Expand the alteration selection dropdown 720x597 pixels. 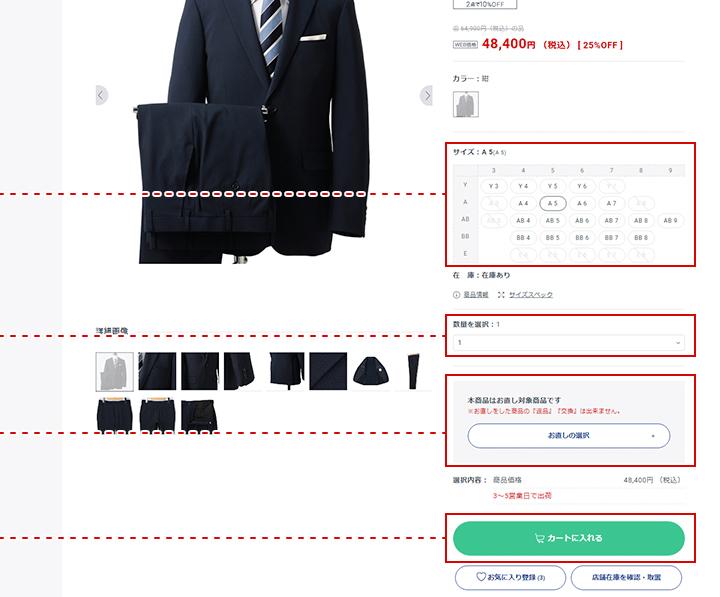pos(569,436)
